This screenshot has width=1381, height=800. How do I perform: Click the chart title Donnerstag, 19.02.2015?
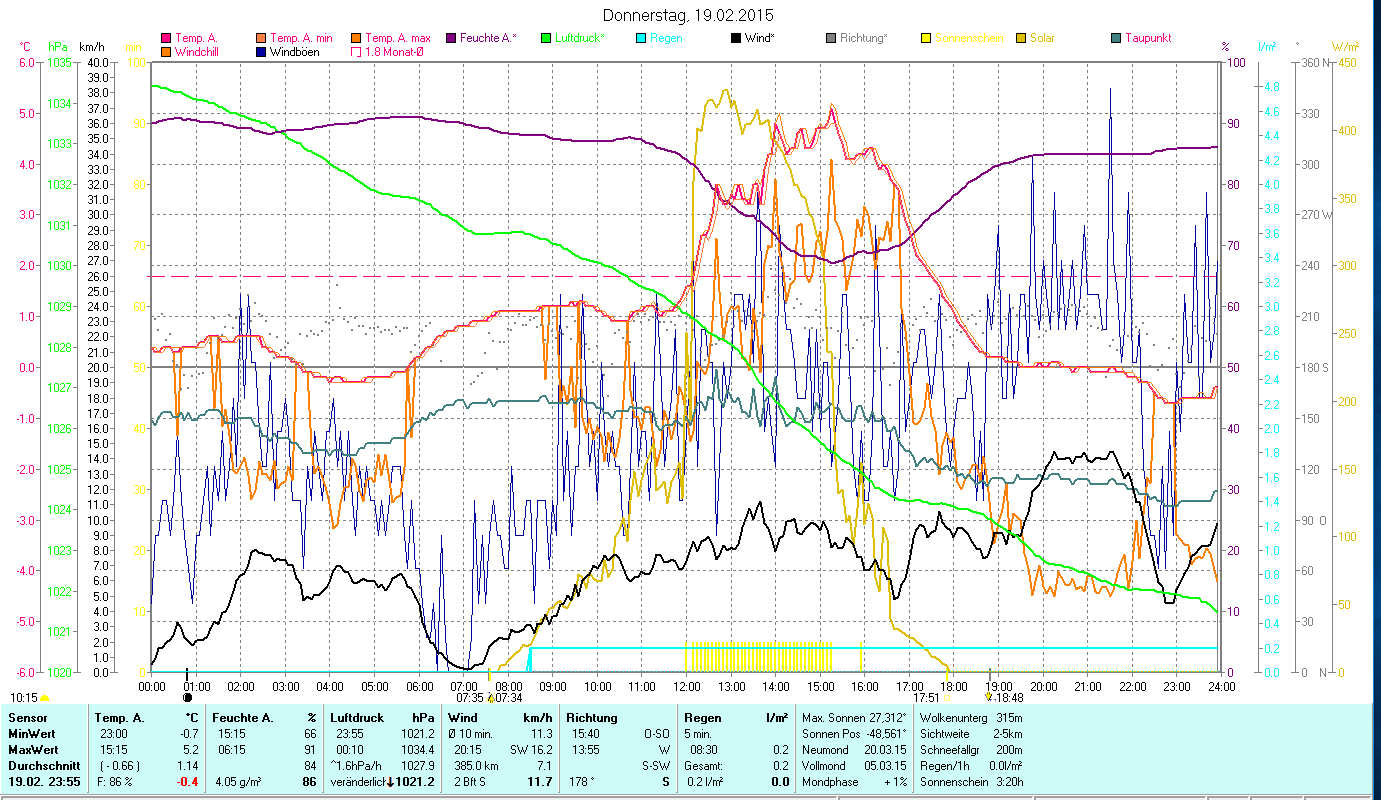(689, 15)
